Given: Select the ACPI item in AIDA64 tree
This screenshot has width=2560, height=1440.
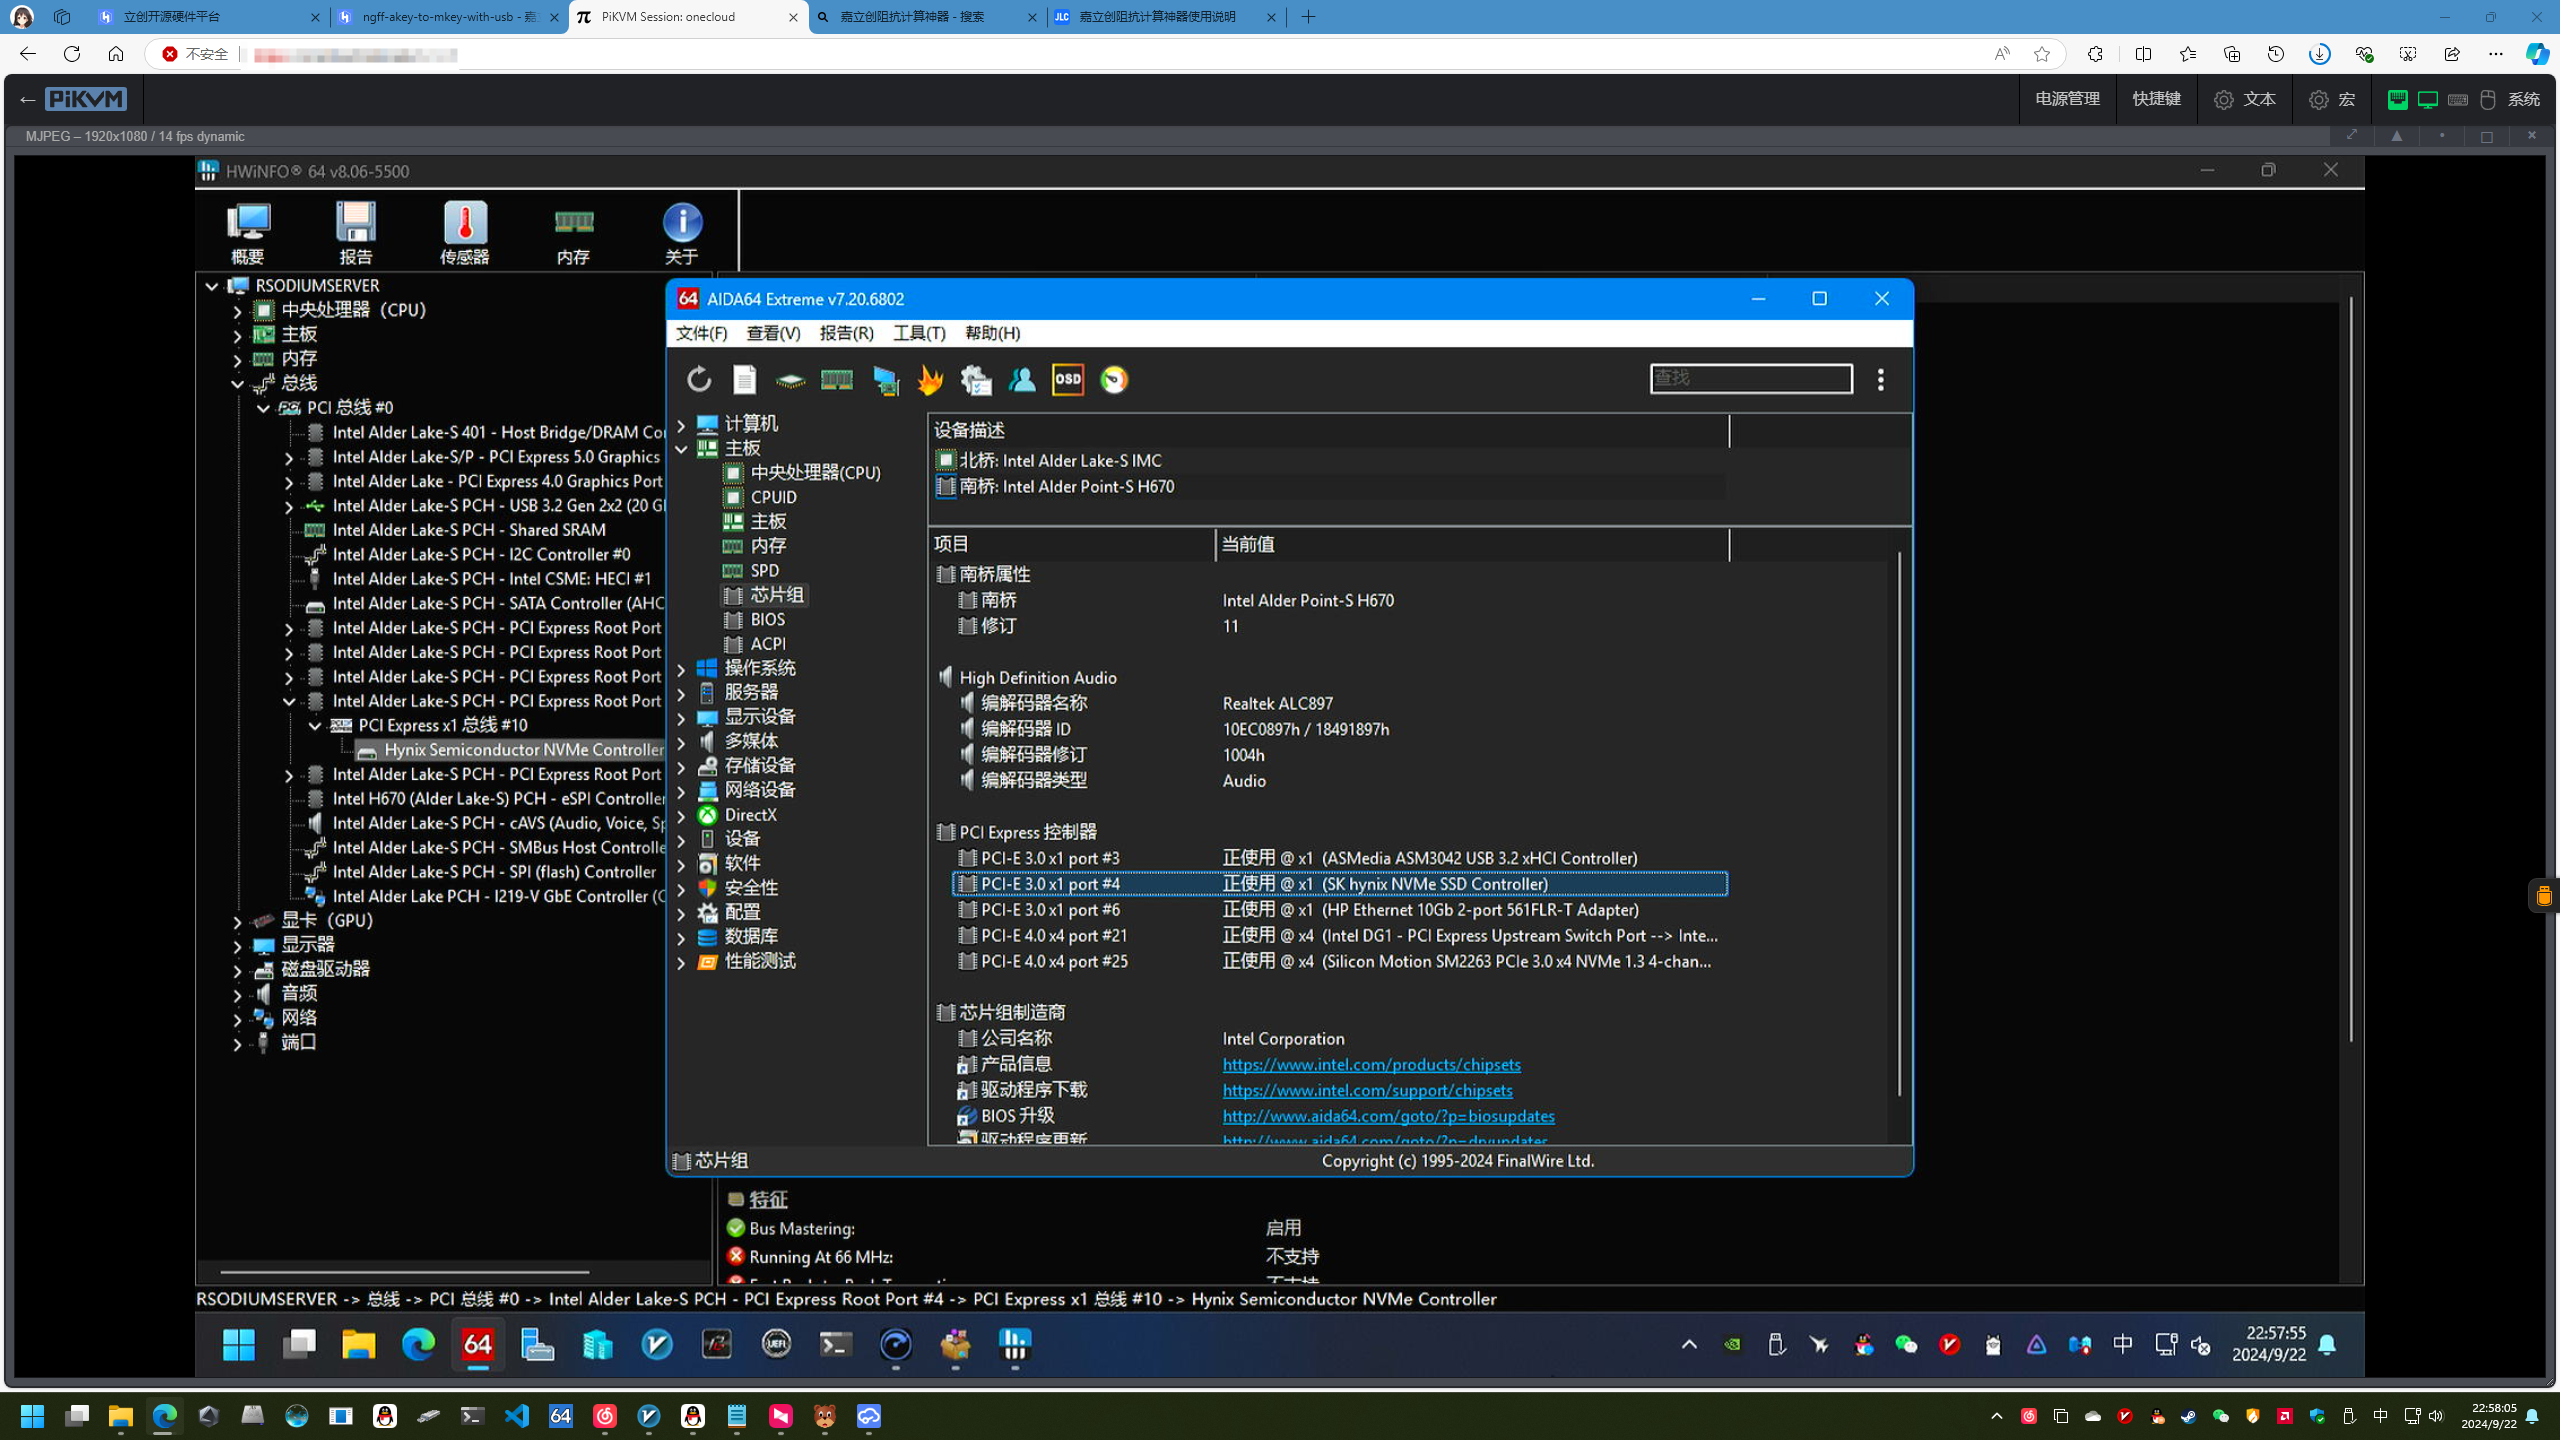Looking at the screenshot, I should pos(767,645).
